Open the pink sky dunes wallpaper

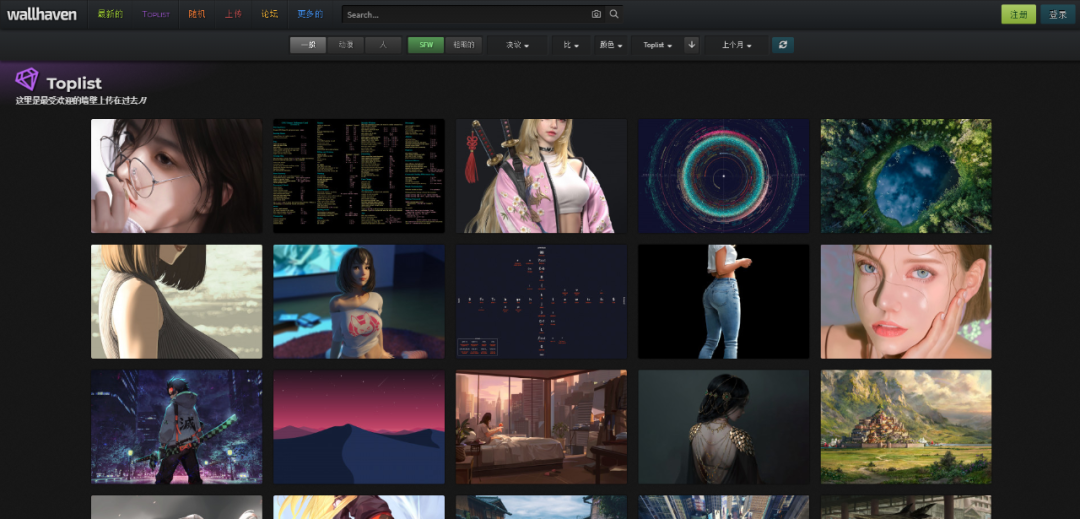[x=359, y=427]
